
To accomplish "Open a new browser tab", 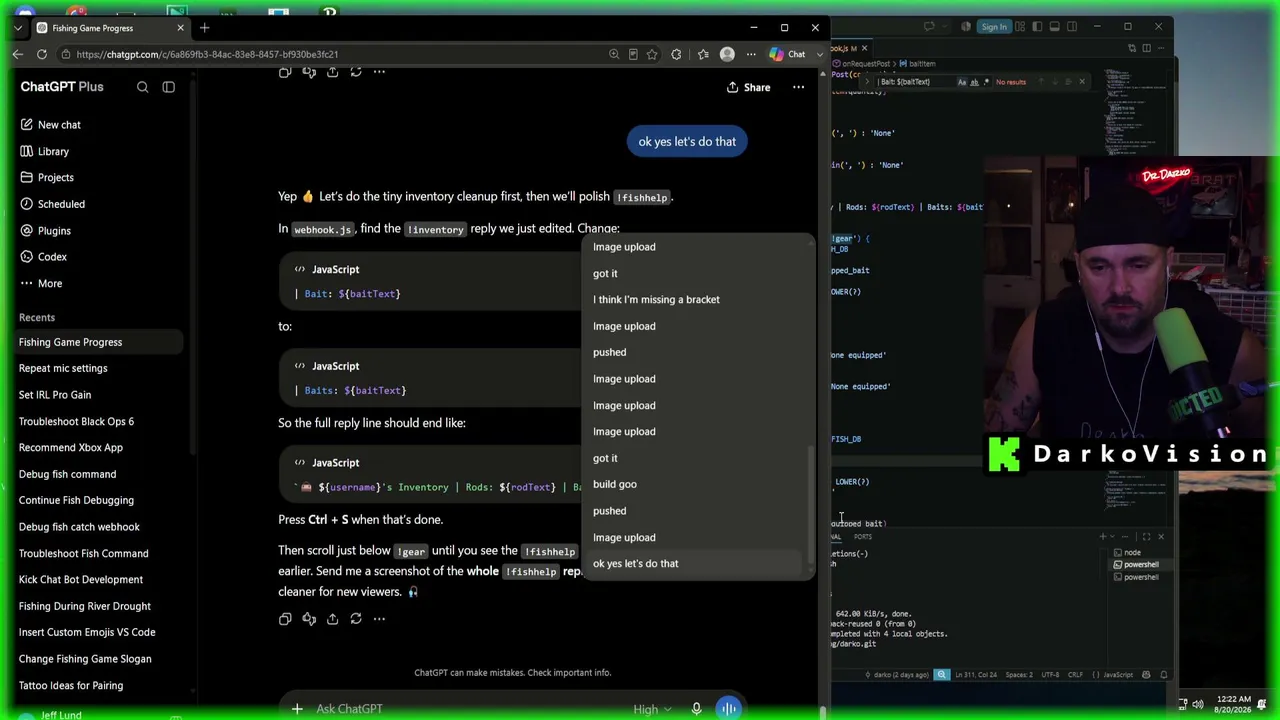I will coord(204,28).
